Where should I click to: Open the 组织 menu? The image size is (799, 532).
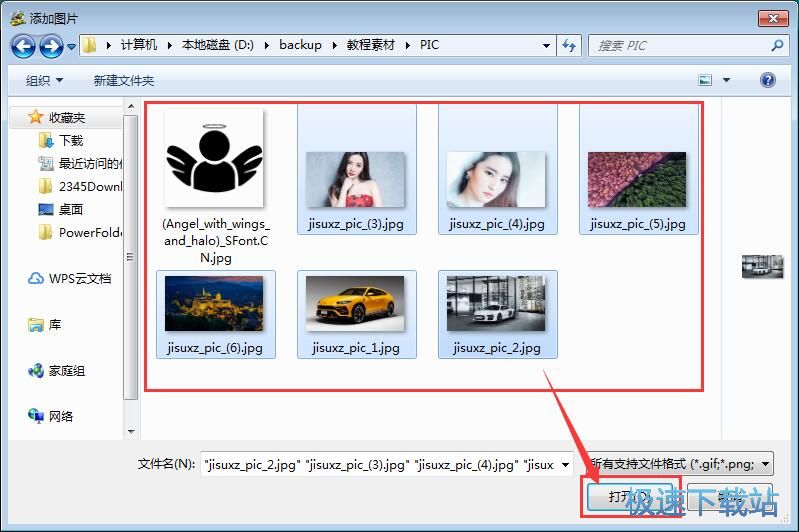(x=44, y=80)
